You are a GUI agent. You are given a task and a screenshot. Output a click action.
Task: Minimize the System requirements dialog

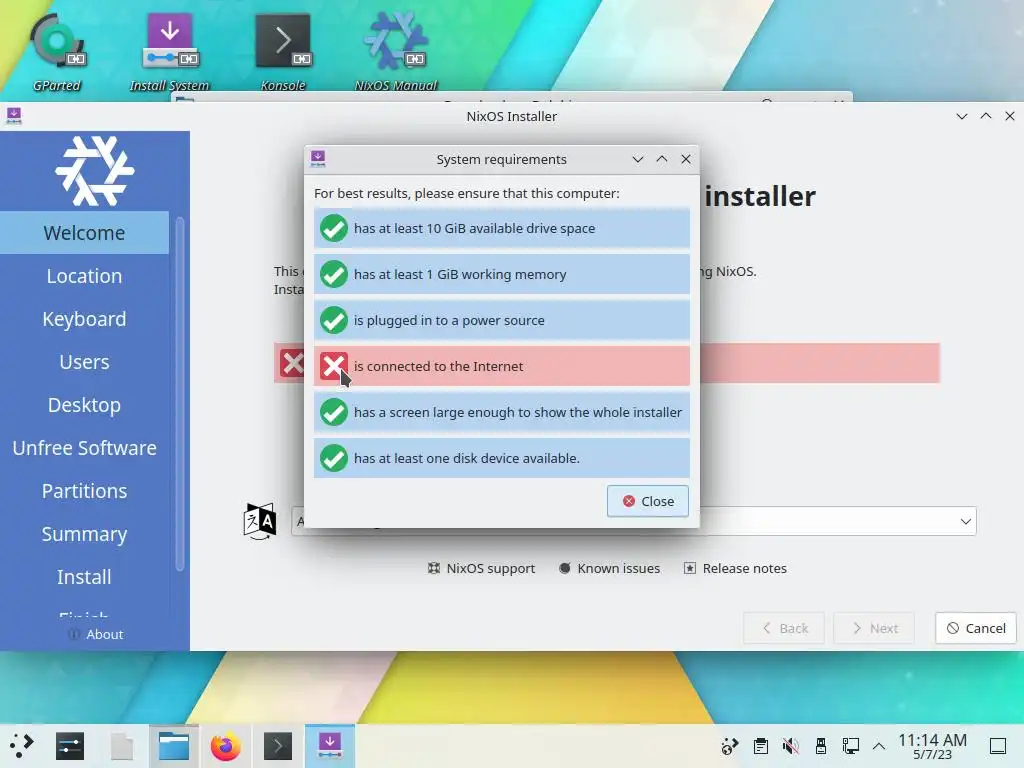pyautogui.click(x=638, y=159)
